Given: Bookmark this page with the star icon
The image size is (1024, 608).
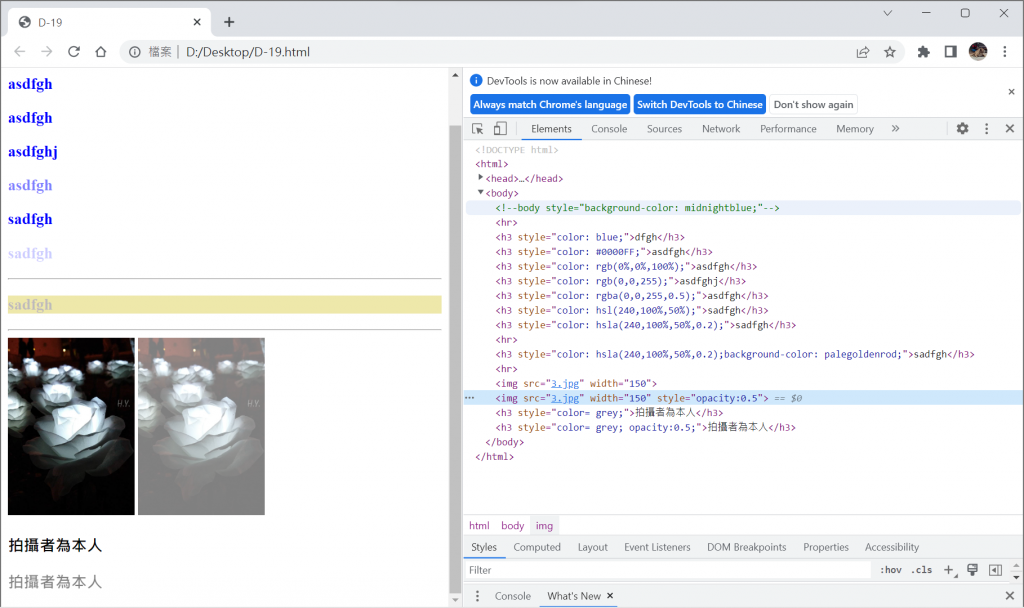Looking at the screenshot, I should click(889, 52).
